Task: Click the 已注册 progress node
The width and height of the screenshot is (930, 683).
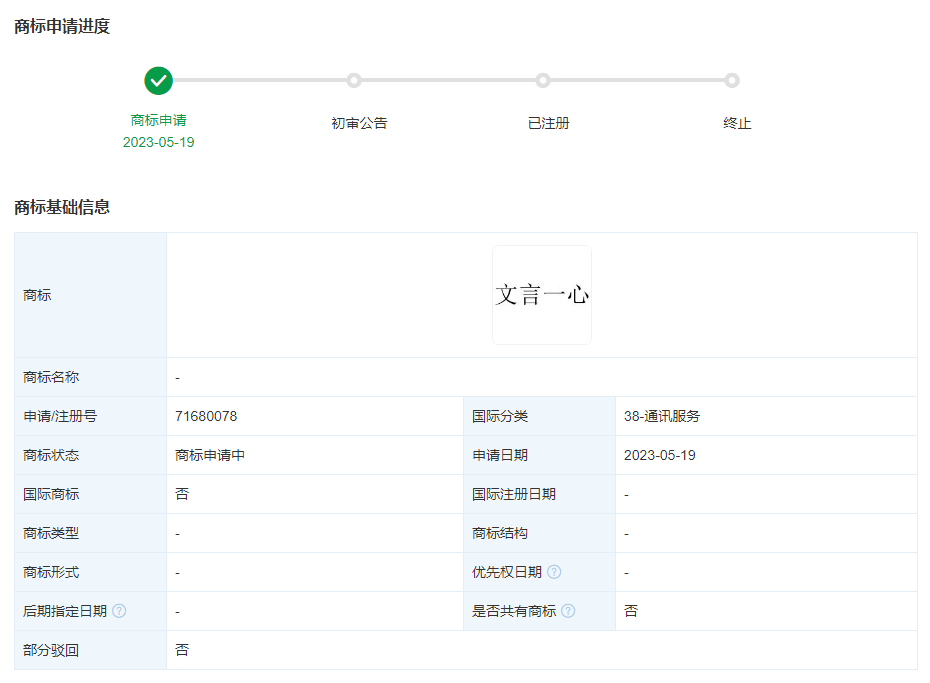Action: point(543,81)
